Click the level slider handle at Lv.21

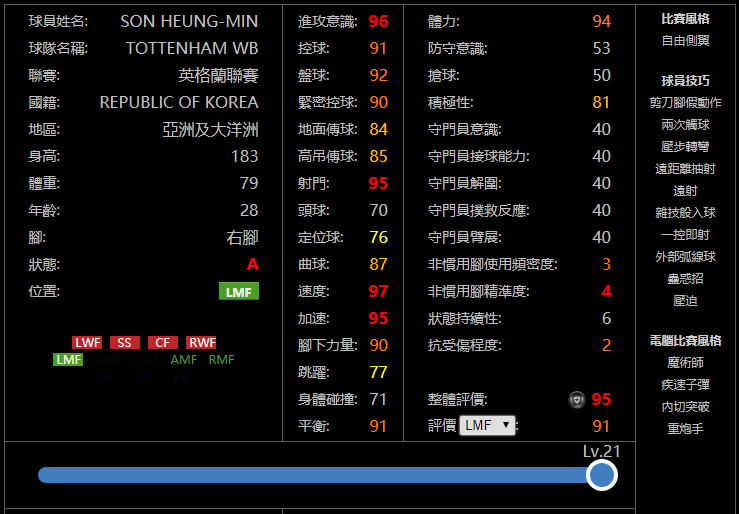click(x=602, y=475)
